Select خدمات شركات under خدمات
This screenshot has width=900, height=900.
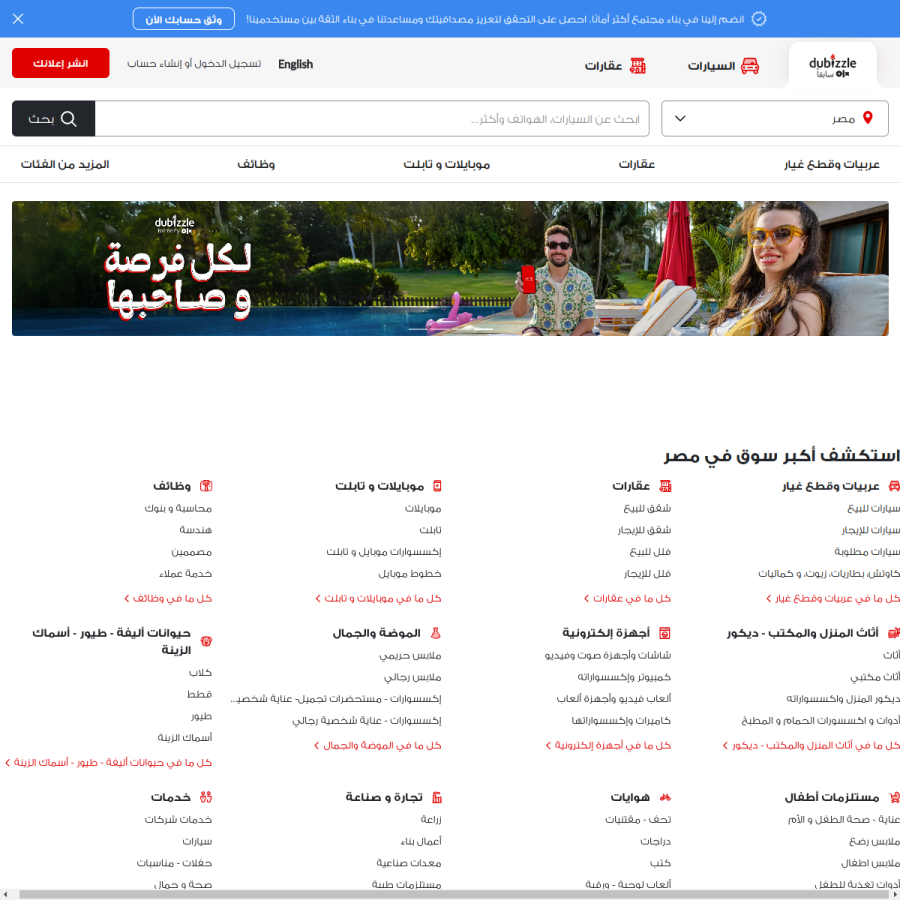click(x=178, y=820)
